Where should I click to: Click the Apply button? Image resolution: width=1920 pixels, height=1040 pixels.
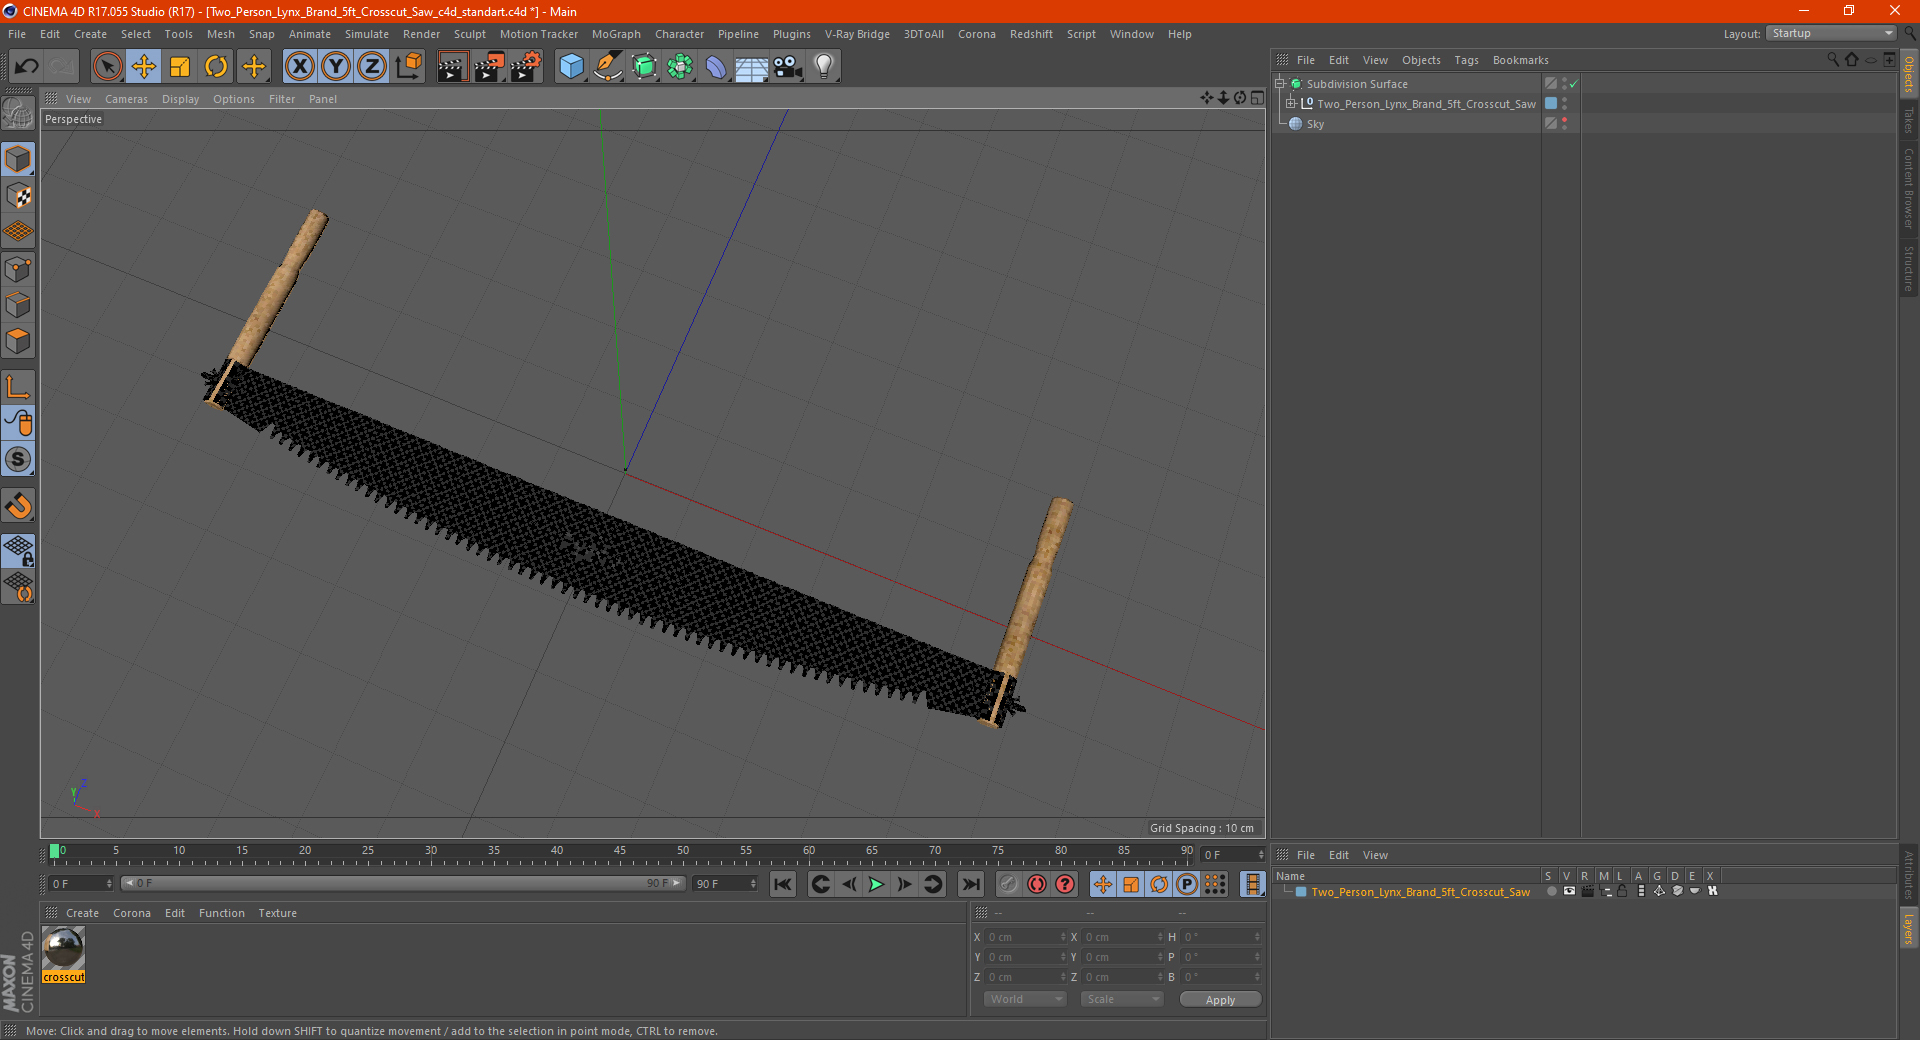point(1220,999)
